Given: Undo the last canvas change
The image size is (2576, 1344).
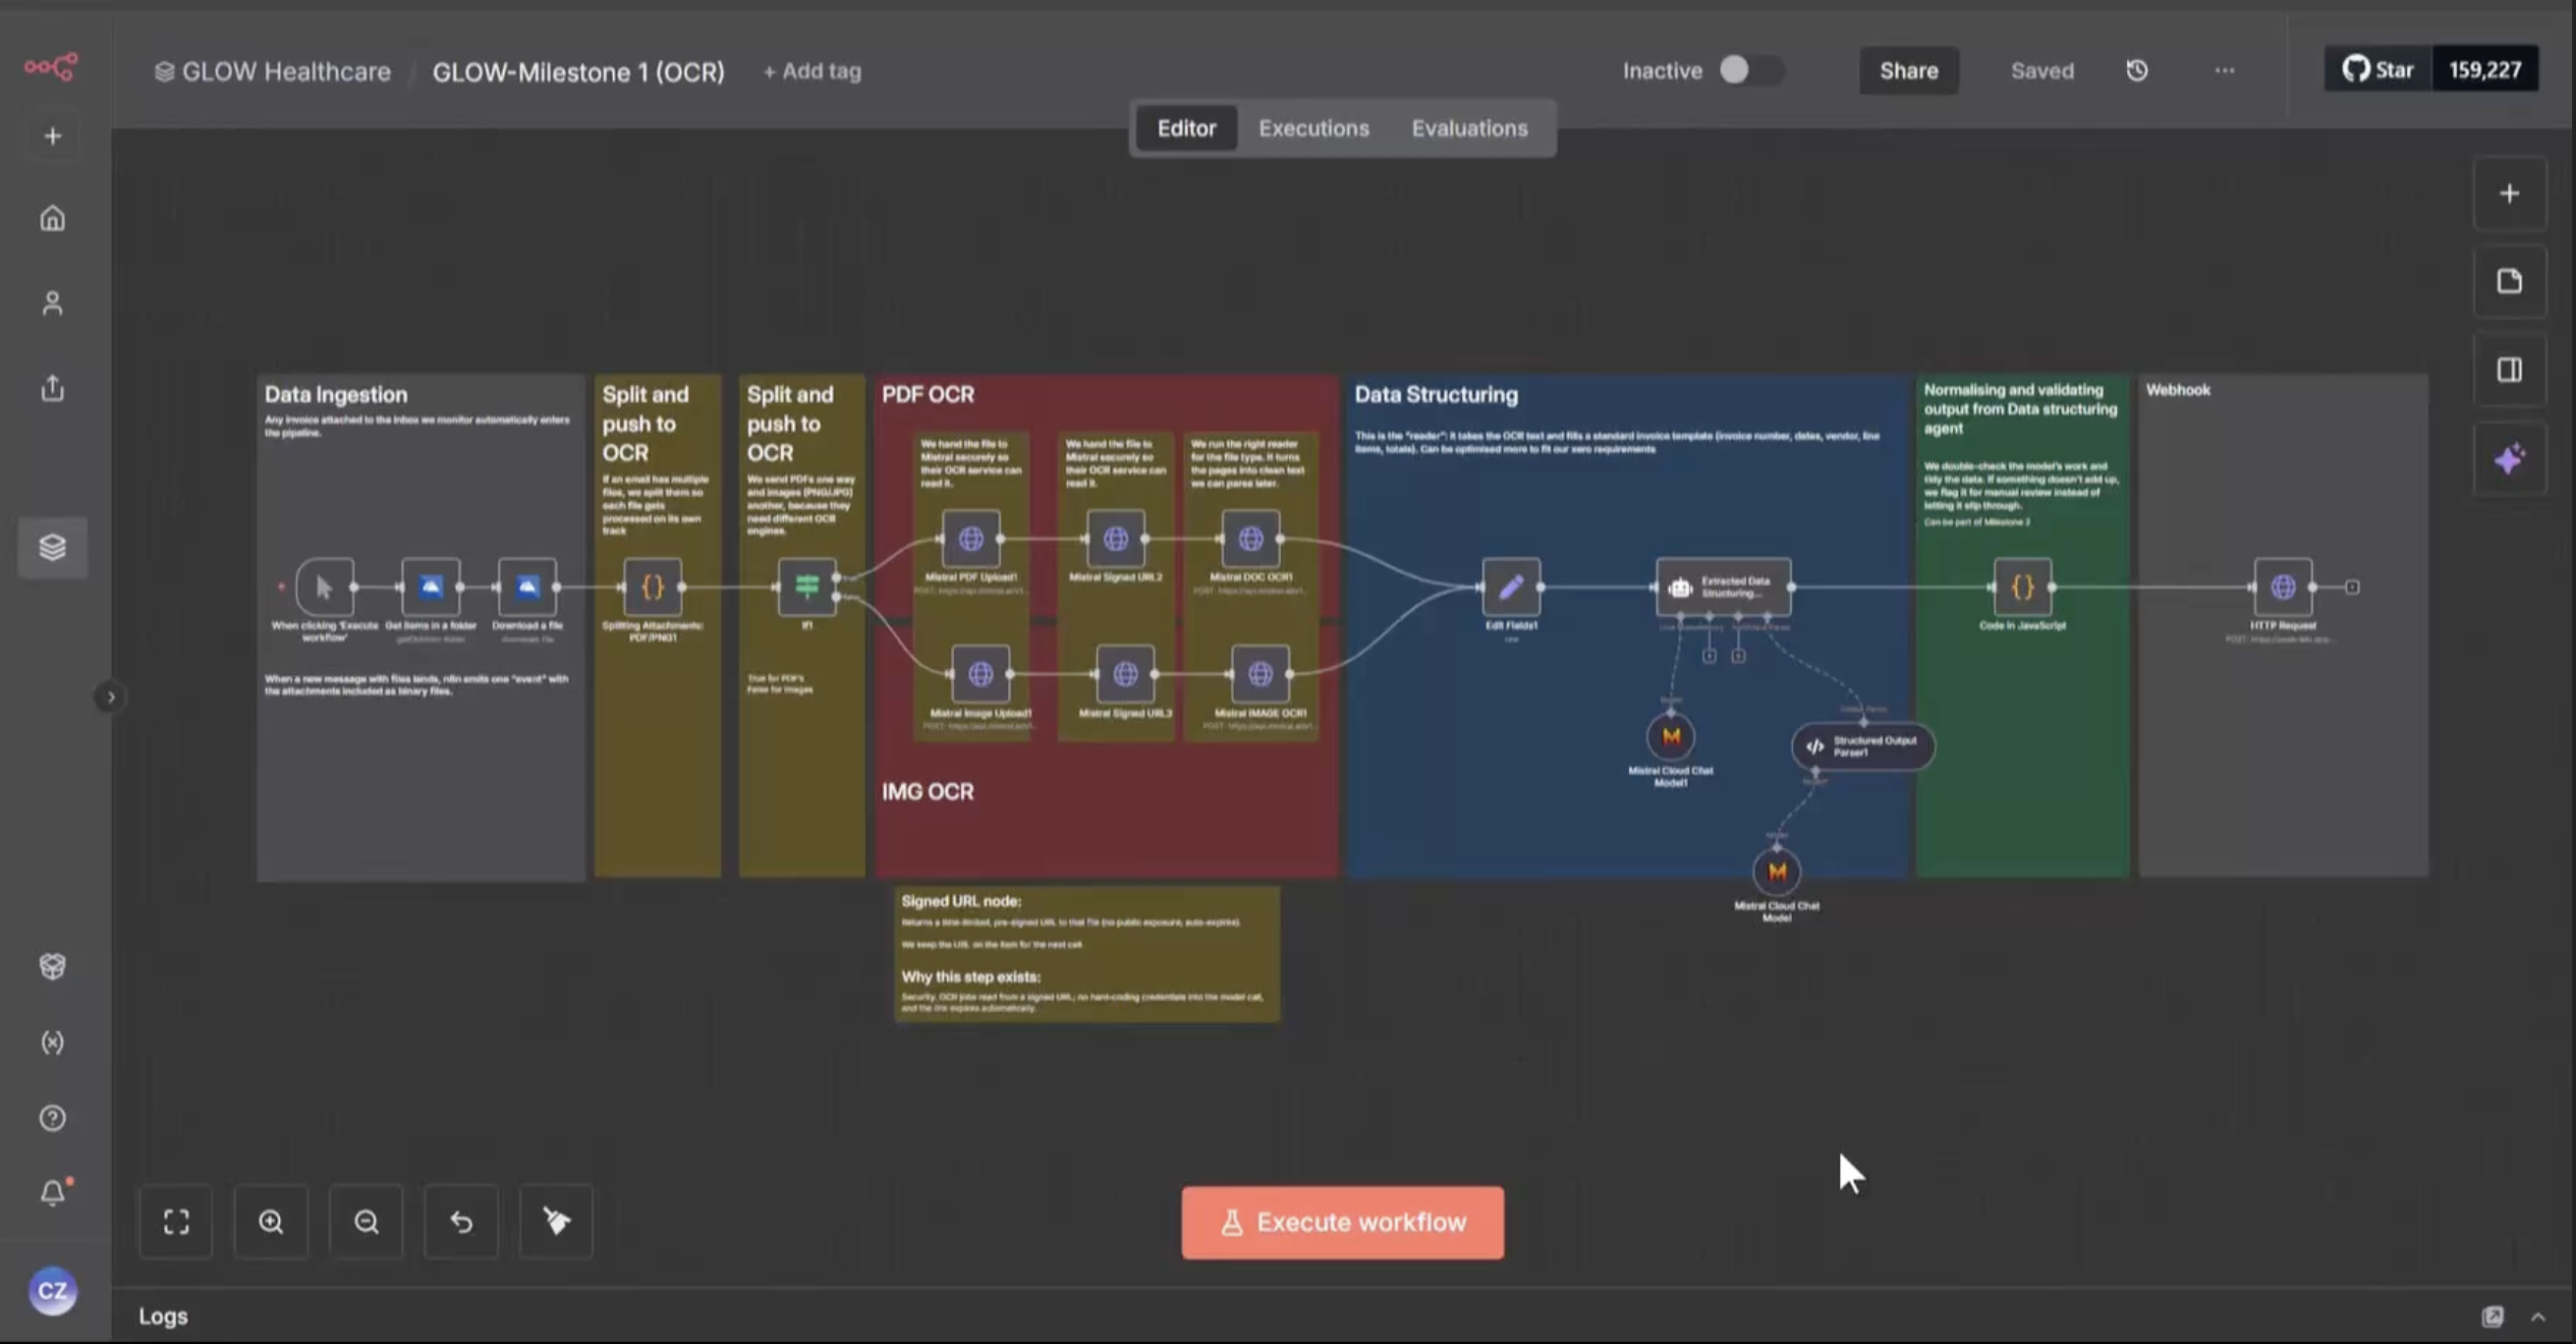Looking at the screenshot, I should pos(461,1222).
